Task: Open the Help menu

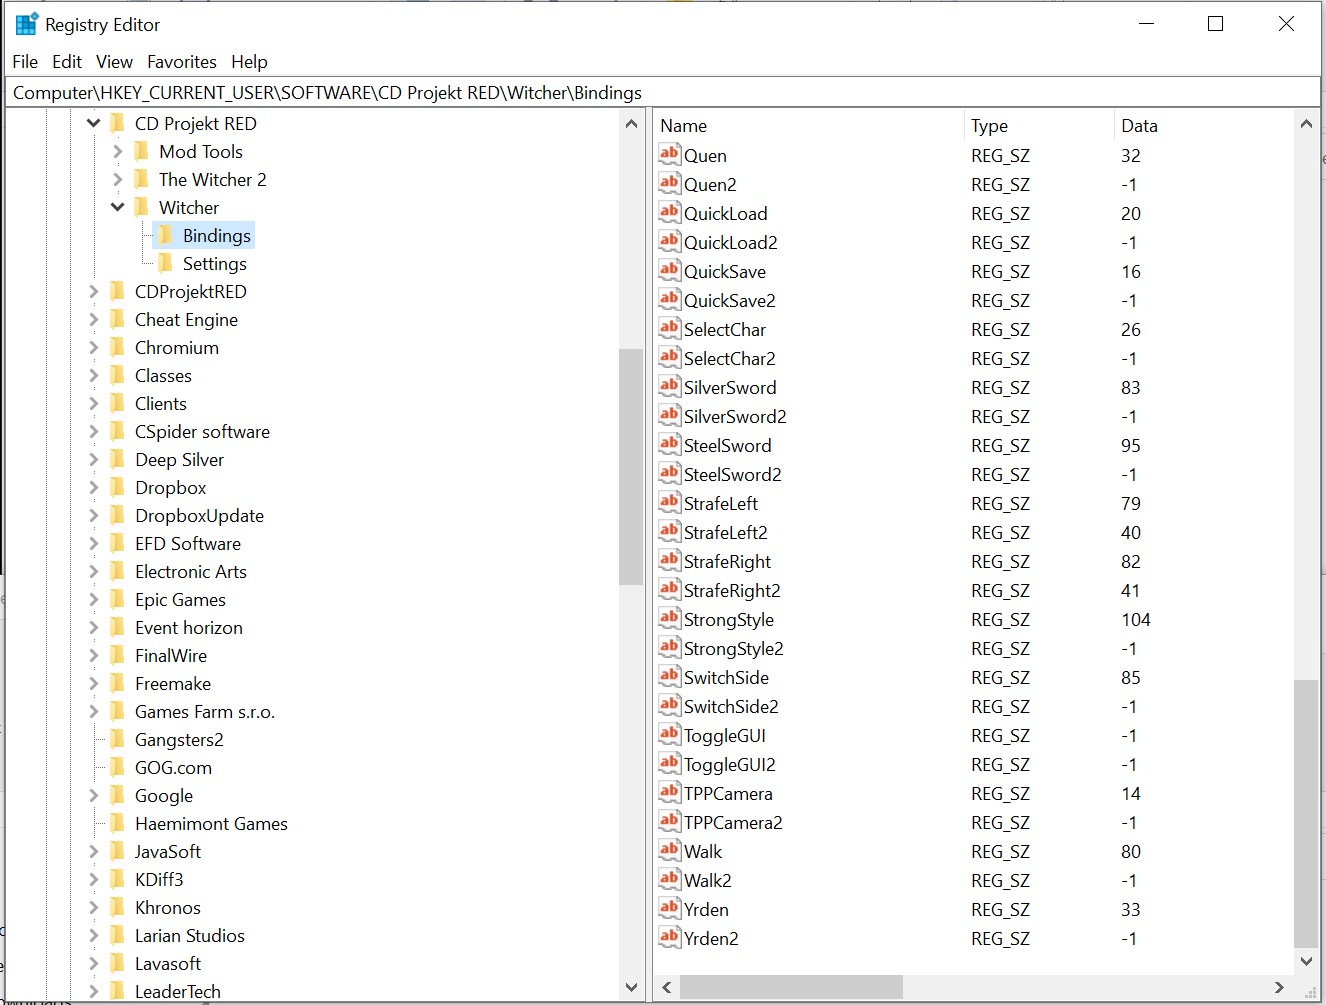Action: [249, 62]
